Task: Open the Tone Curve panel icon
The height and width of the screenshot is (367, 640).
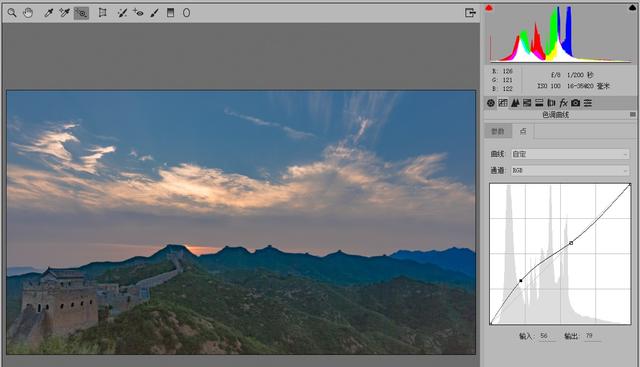Action: [503, 103]
